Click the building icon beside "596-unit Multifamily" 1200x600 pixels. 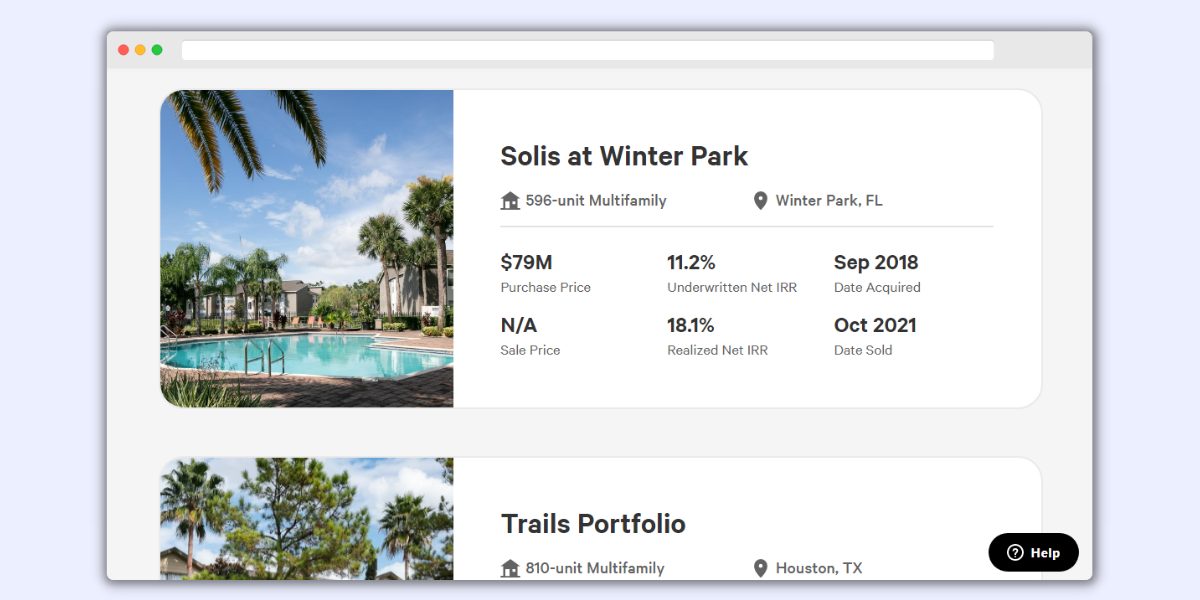pos(509,200)
